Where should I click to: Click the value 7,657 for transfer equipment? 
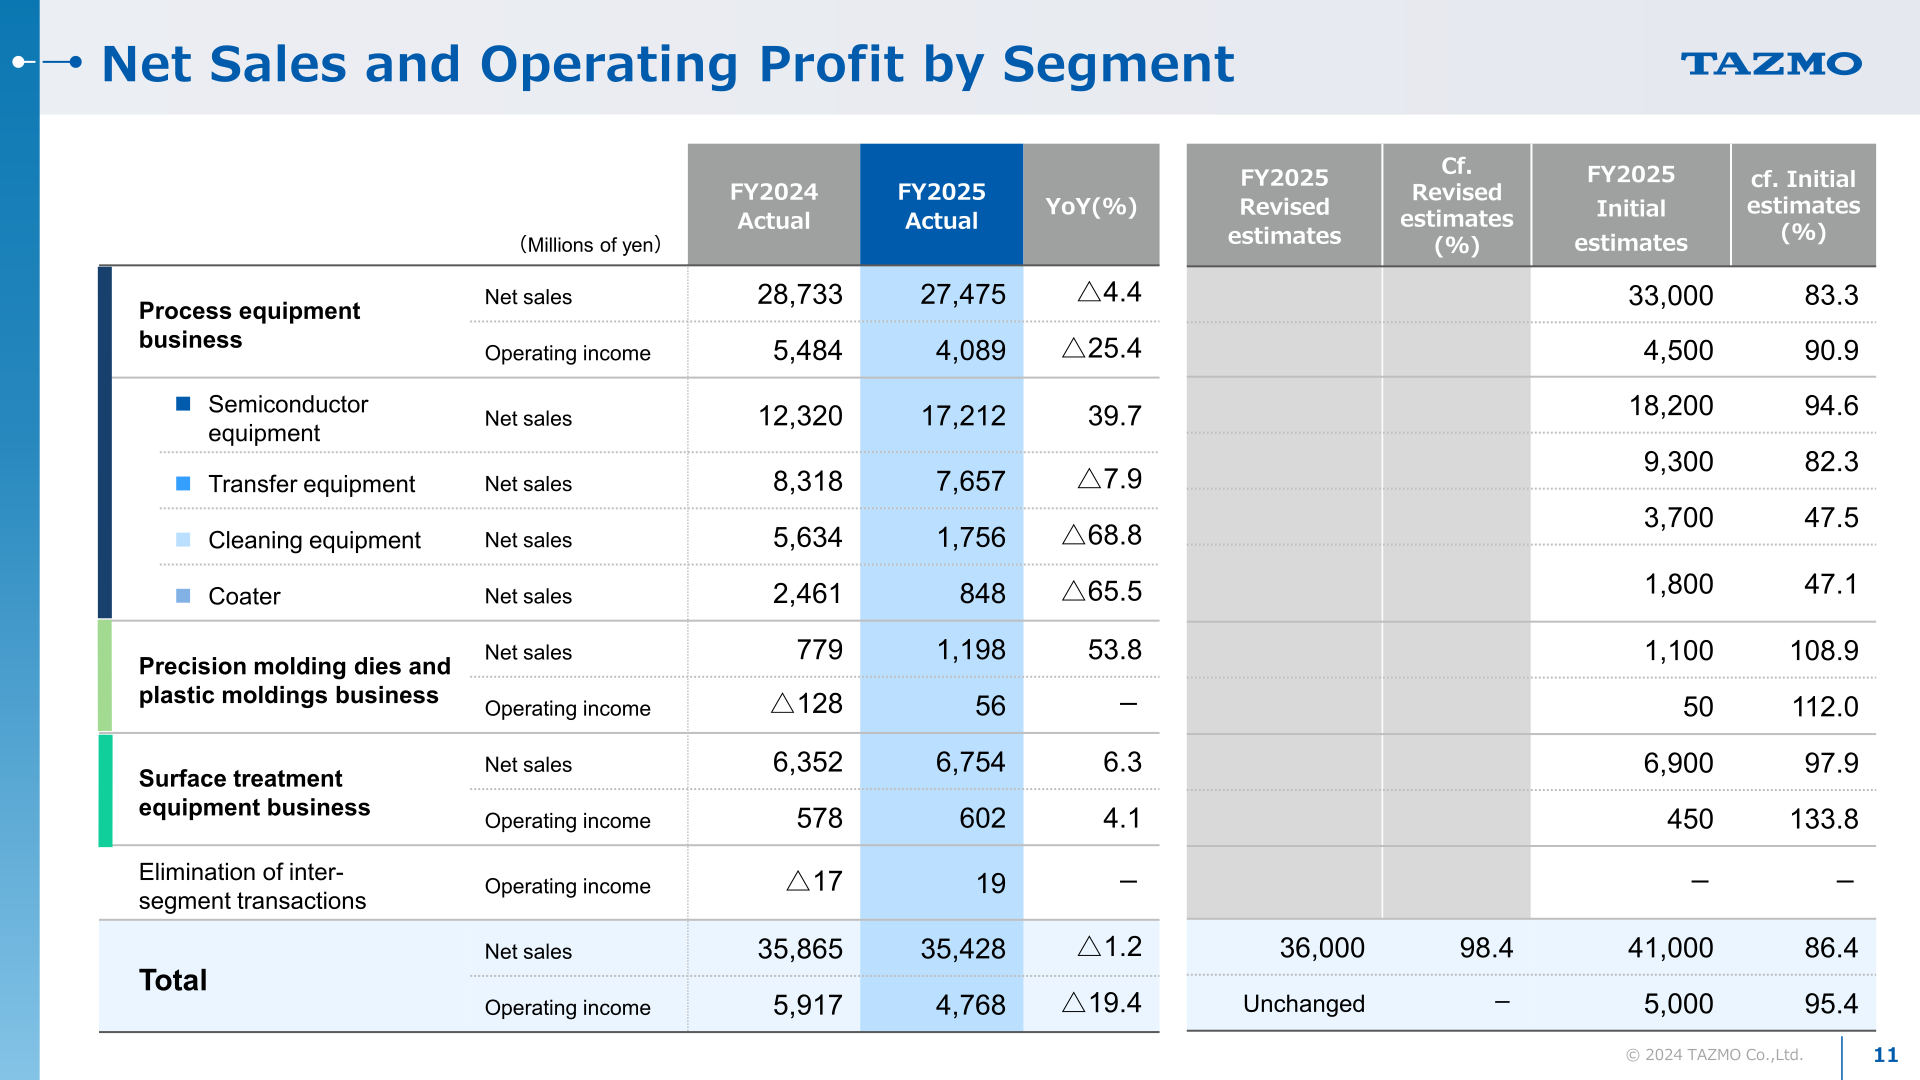970,481
